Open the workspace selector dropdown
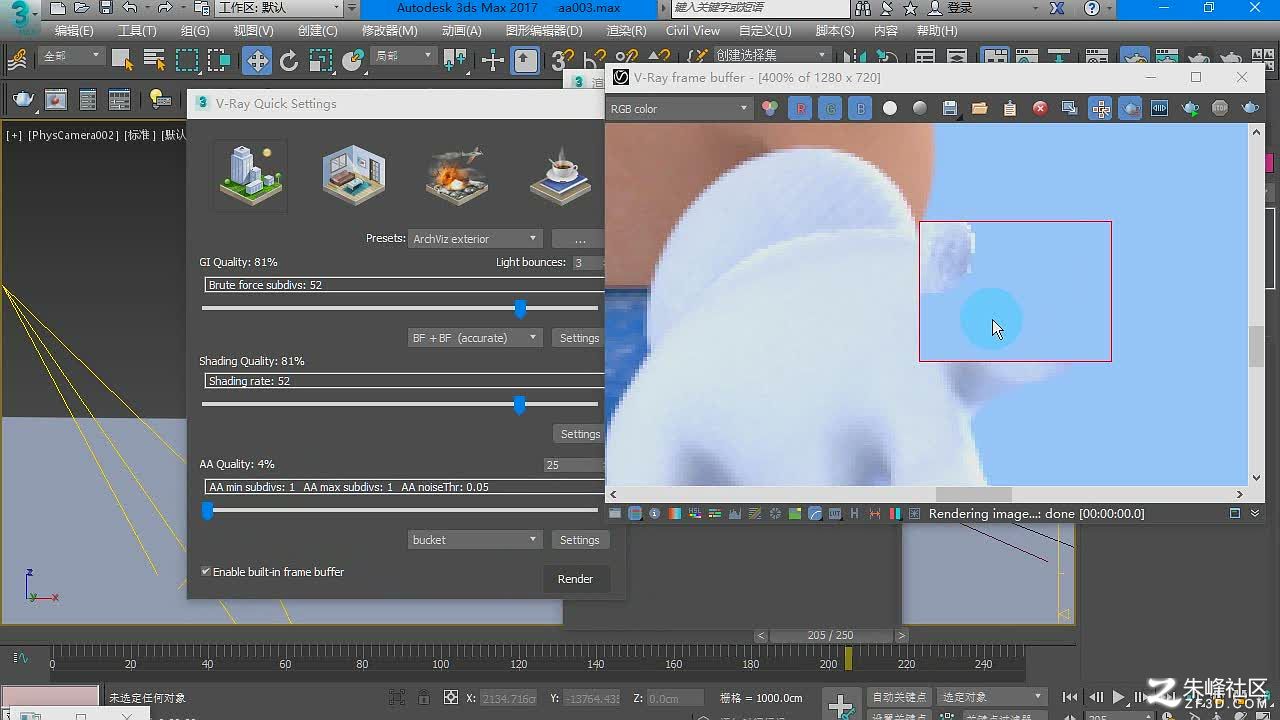The image size is (1280, 720). [x=279, y=8]
